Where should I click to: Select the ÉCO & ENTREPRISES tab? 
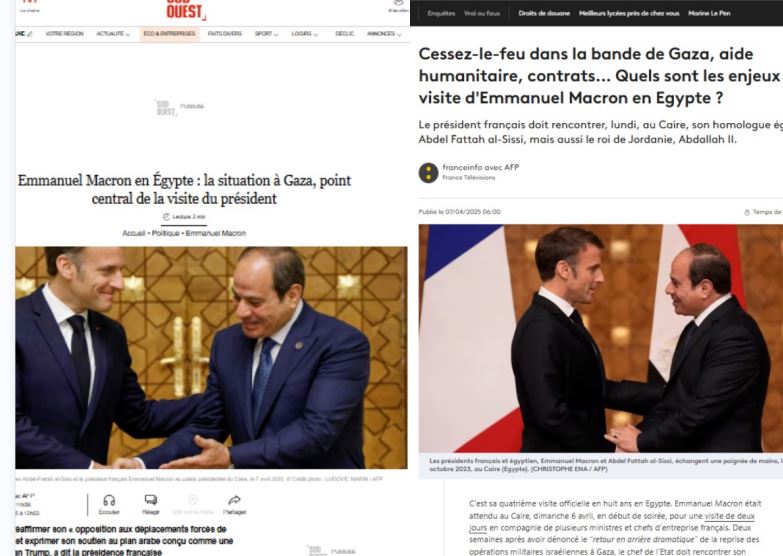point(169,34)
